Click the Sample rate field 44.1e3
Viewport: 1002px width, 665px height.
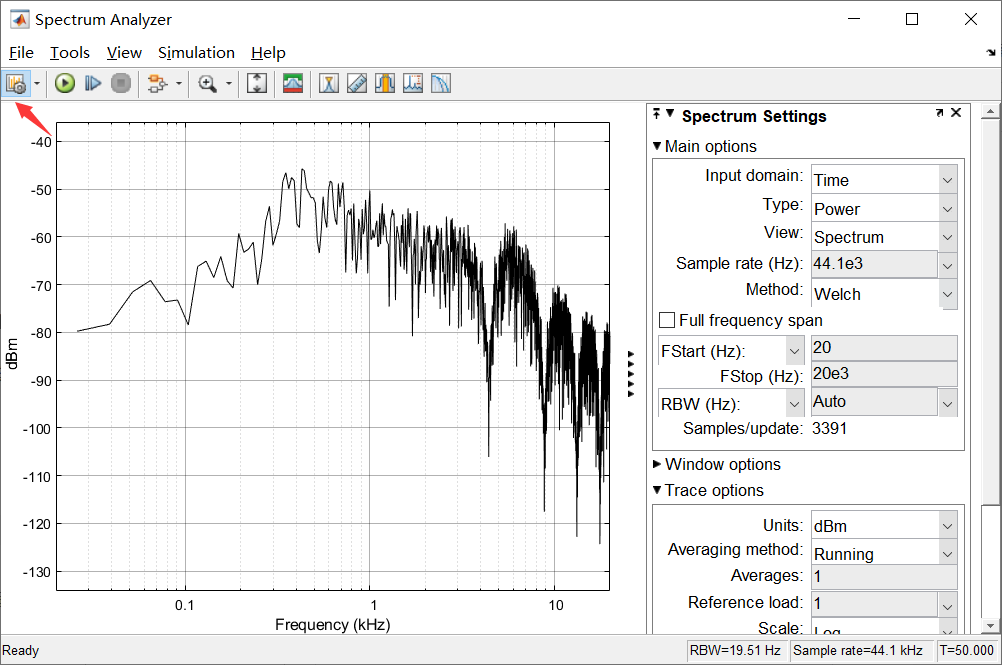874,264
